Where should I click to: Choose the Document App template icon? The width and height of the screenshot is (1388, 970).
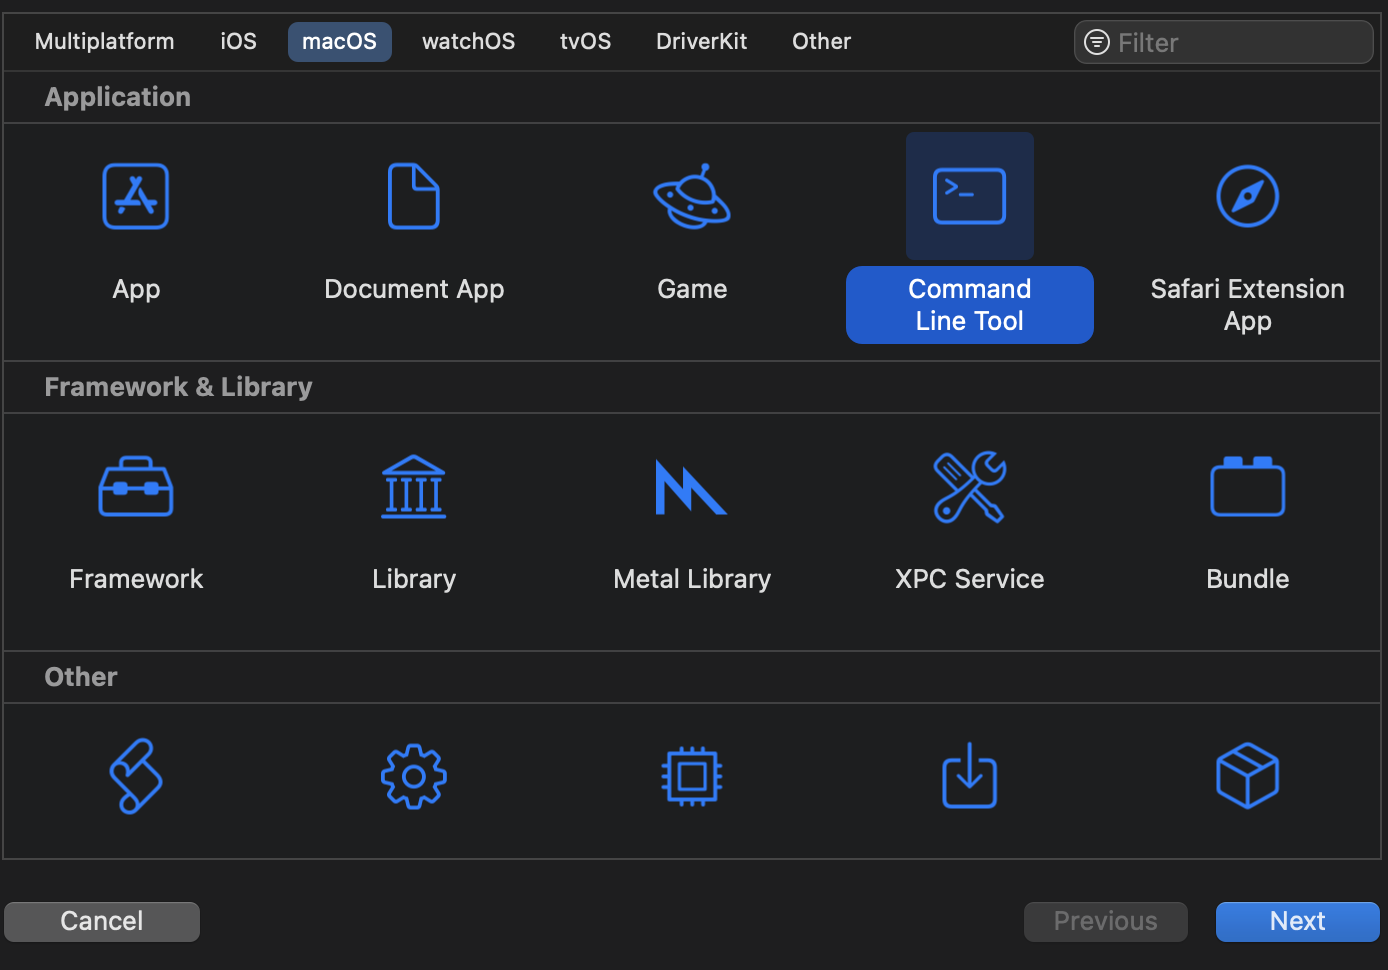click(414, 196)
